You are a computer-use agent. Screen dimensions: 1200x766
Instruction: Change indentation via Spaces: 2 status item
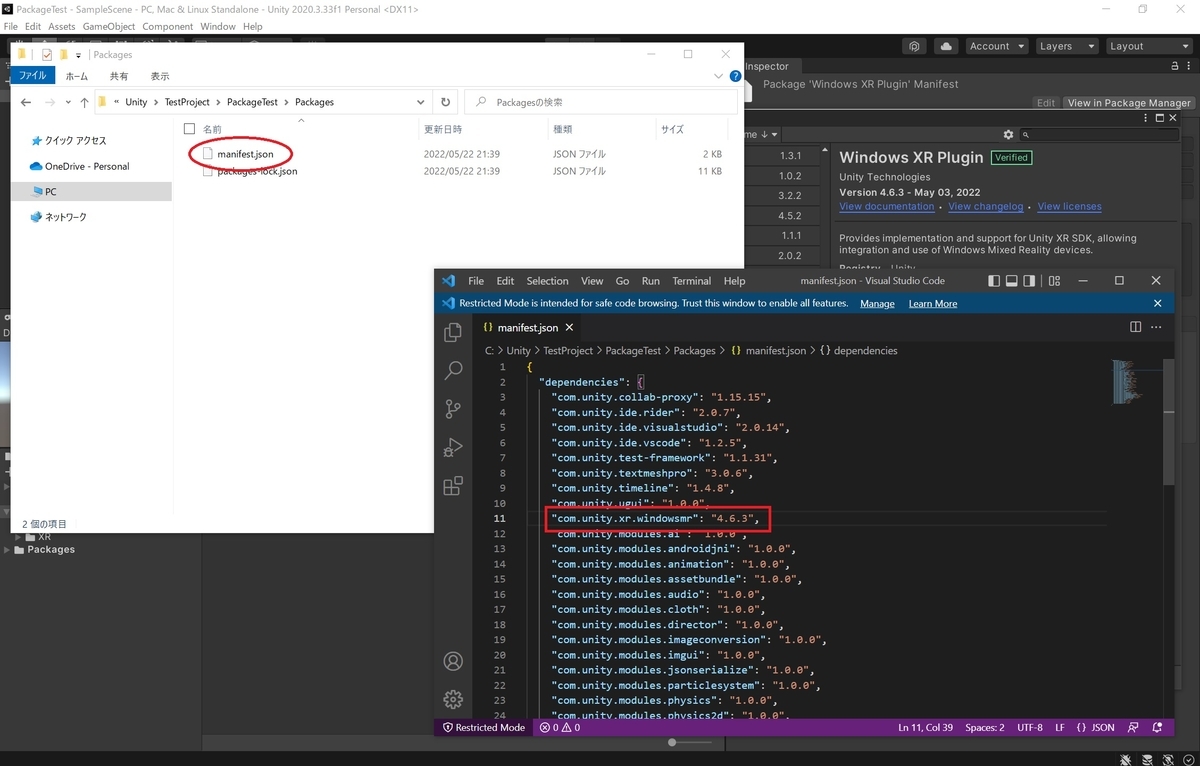(x=984, y=727)
